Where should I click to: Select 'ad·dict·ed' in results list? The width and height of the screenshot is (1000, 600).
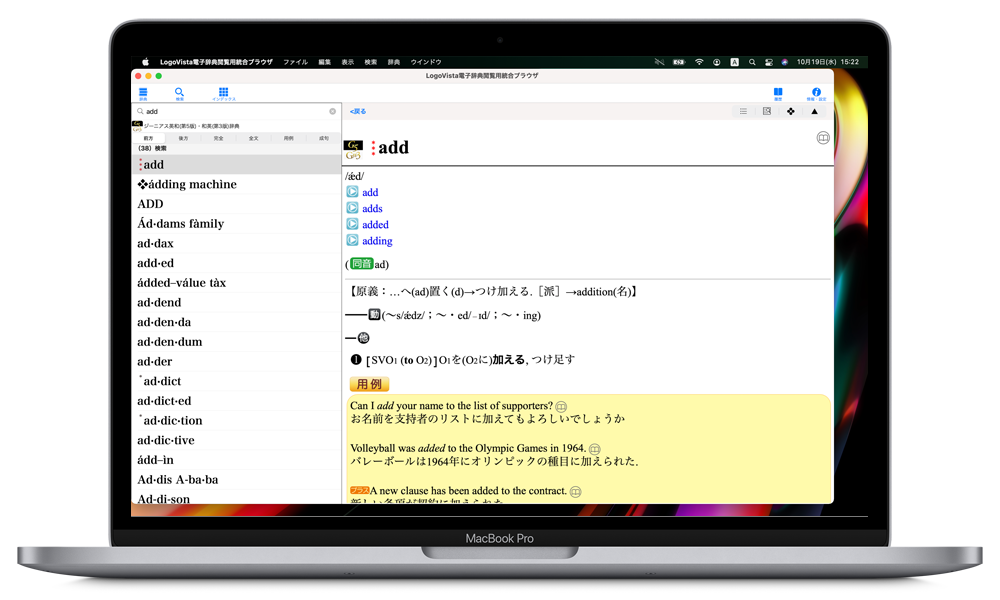(236, 401)
